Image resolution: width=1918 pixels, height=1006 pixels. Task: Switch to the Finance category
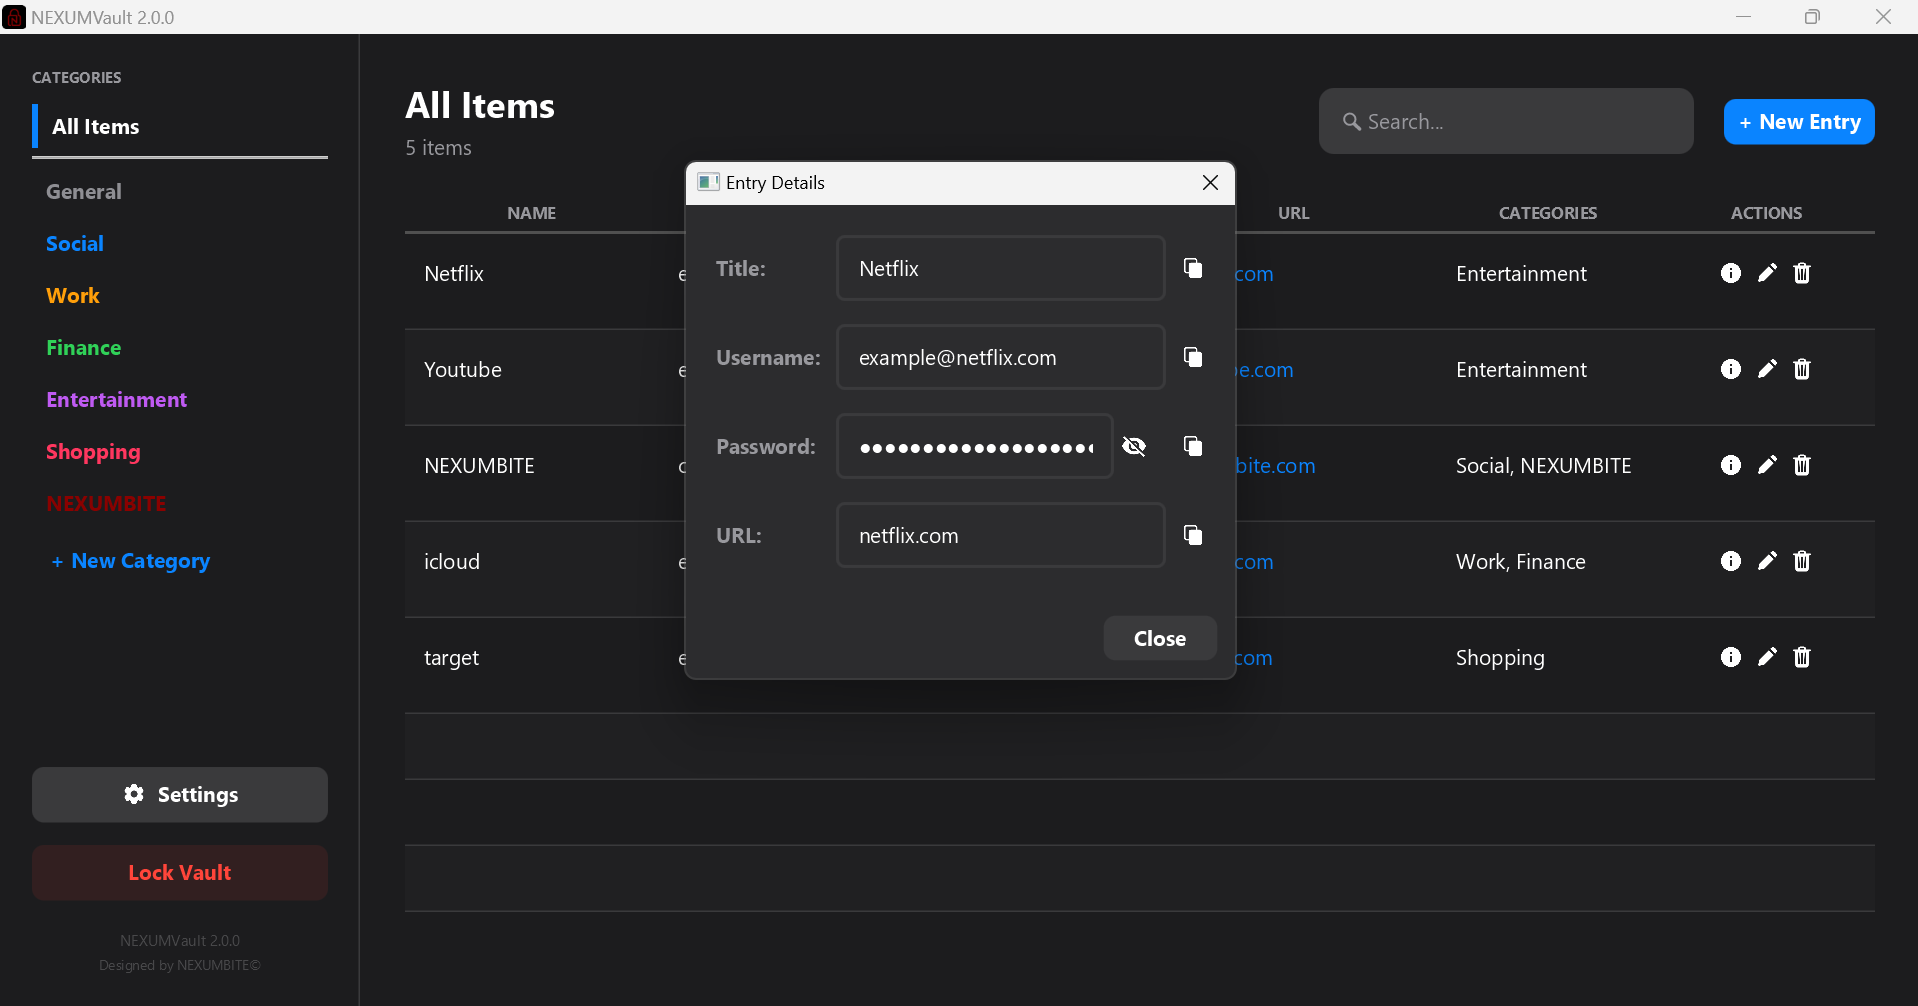pyautogui.click(x=83, y=347)
